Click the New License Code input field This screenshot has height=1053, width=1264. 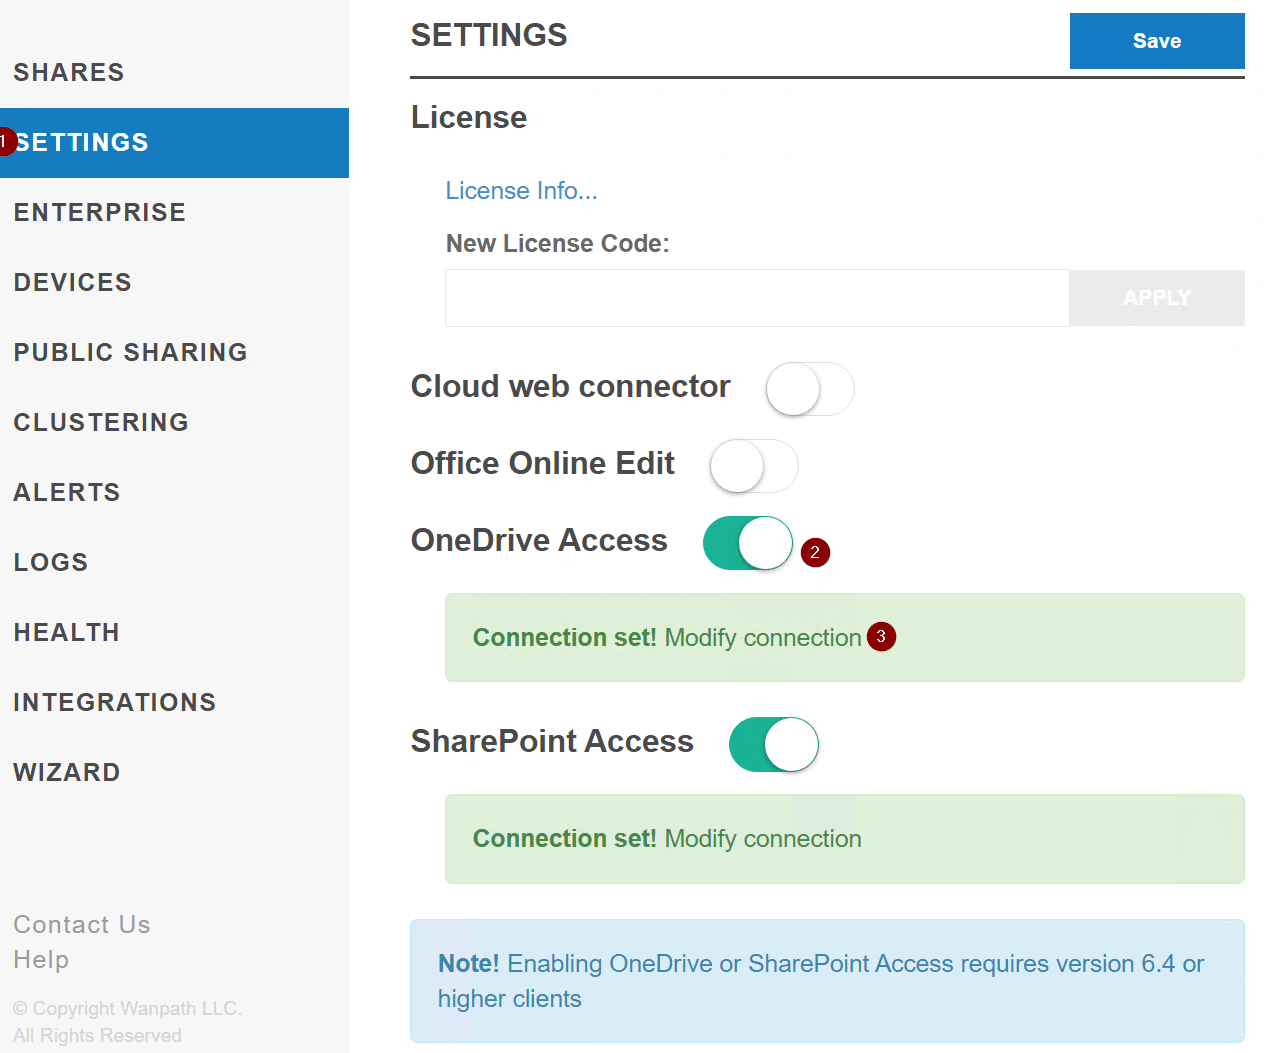point(757,297)
